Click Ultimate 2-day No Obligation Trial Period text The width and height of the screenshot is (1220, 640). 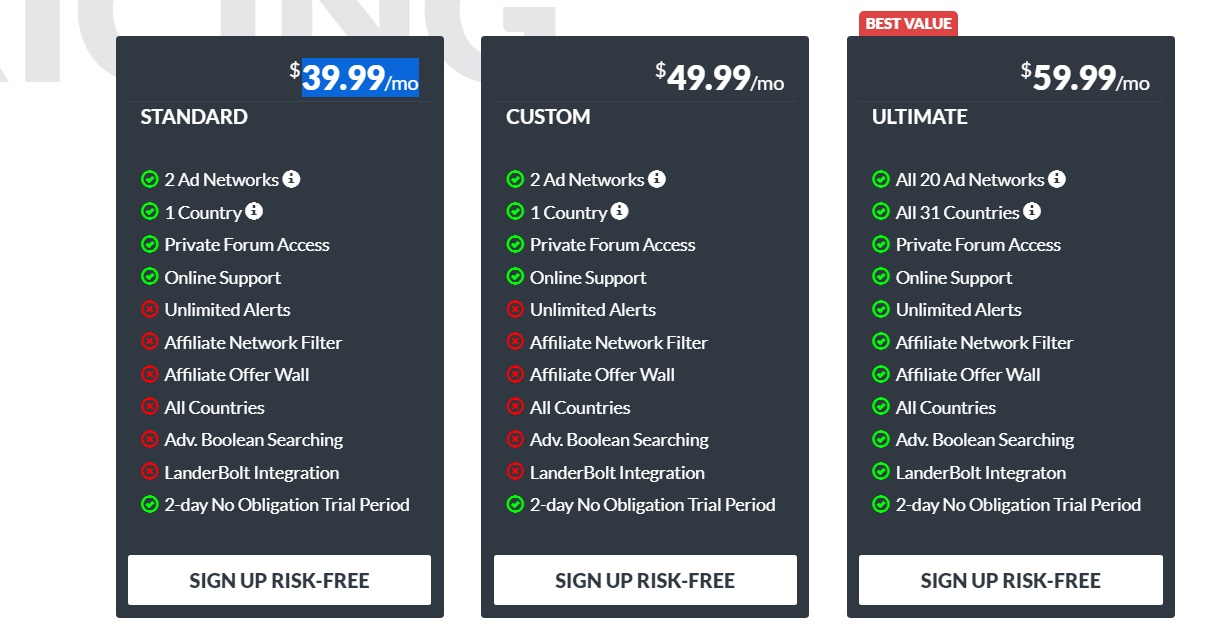[1018, 505]
